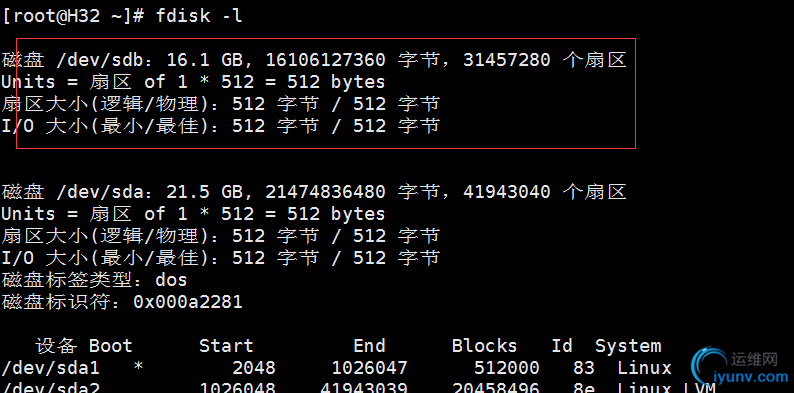Click the End column header
794x393 pixels.
click(x=370, y=346)
